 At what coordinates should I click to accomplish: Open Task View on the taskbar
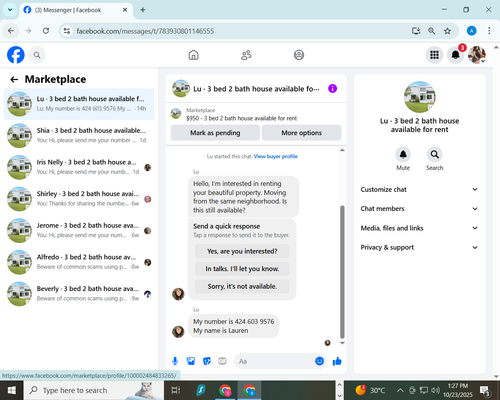176,390
